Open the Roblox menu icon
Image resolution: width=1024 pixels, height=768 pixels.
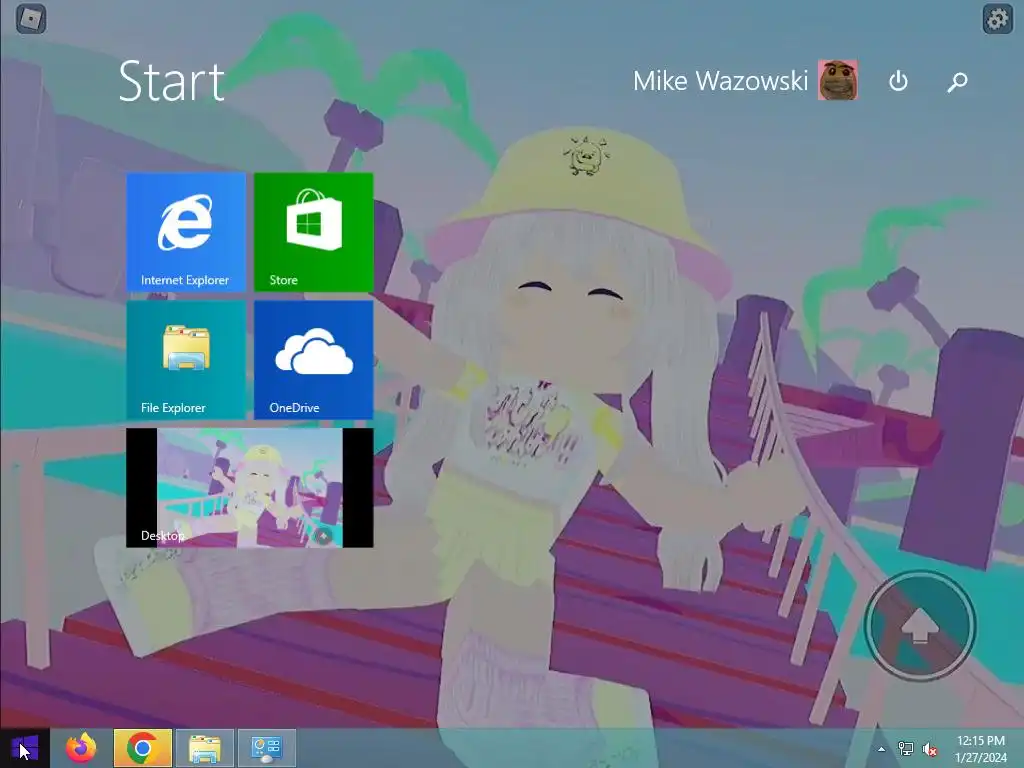(x=31, y=19)
